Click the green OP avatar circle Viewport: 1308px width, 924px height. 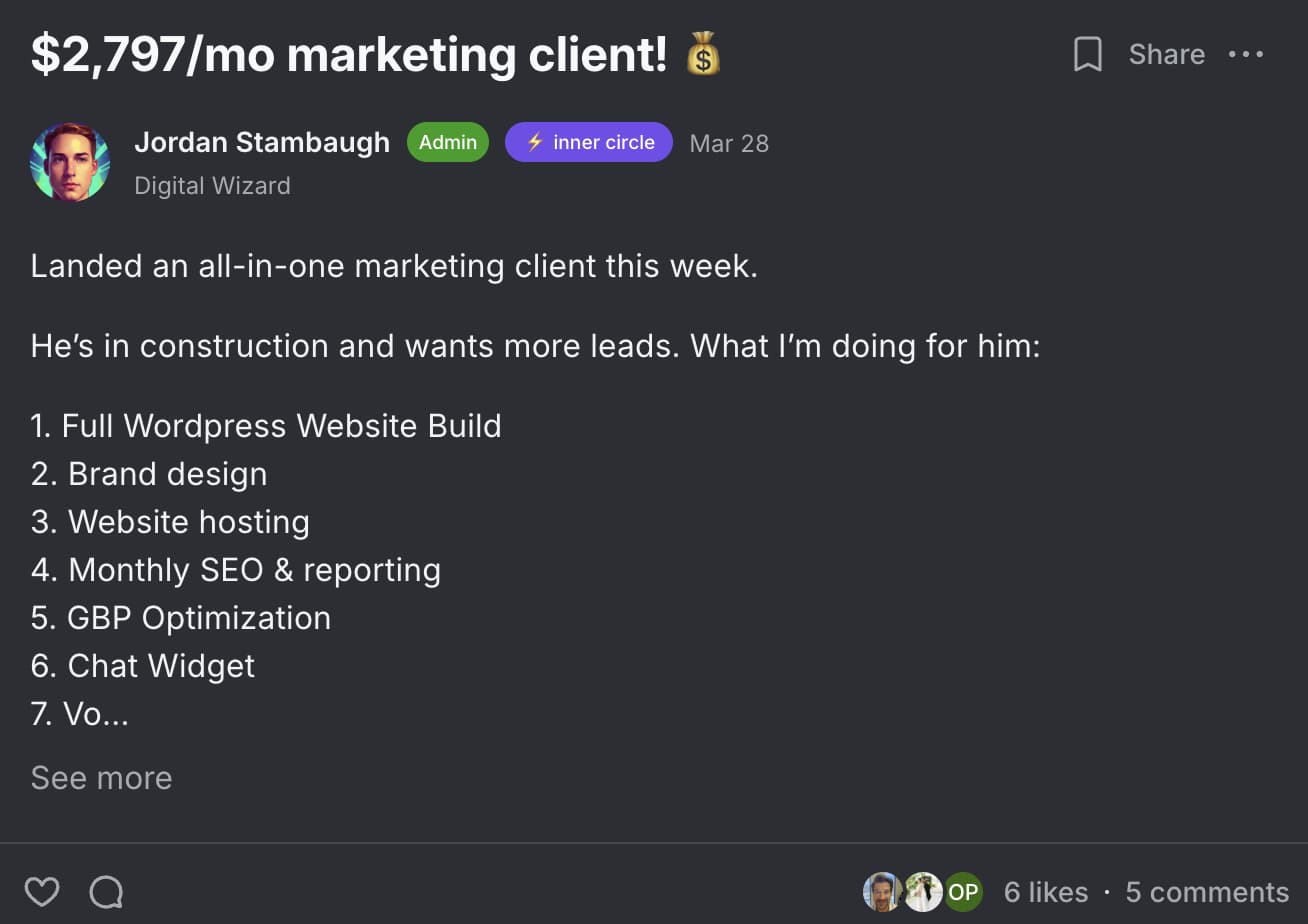coord(963,891)
